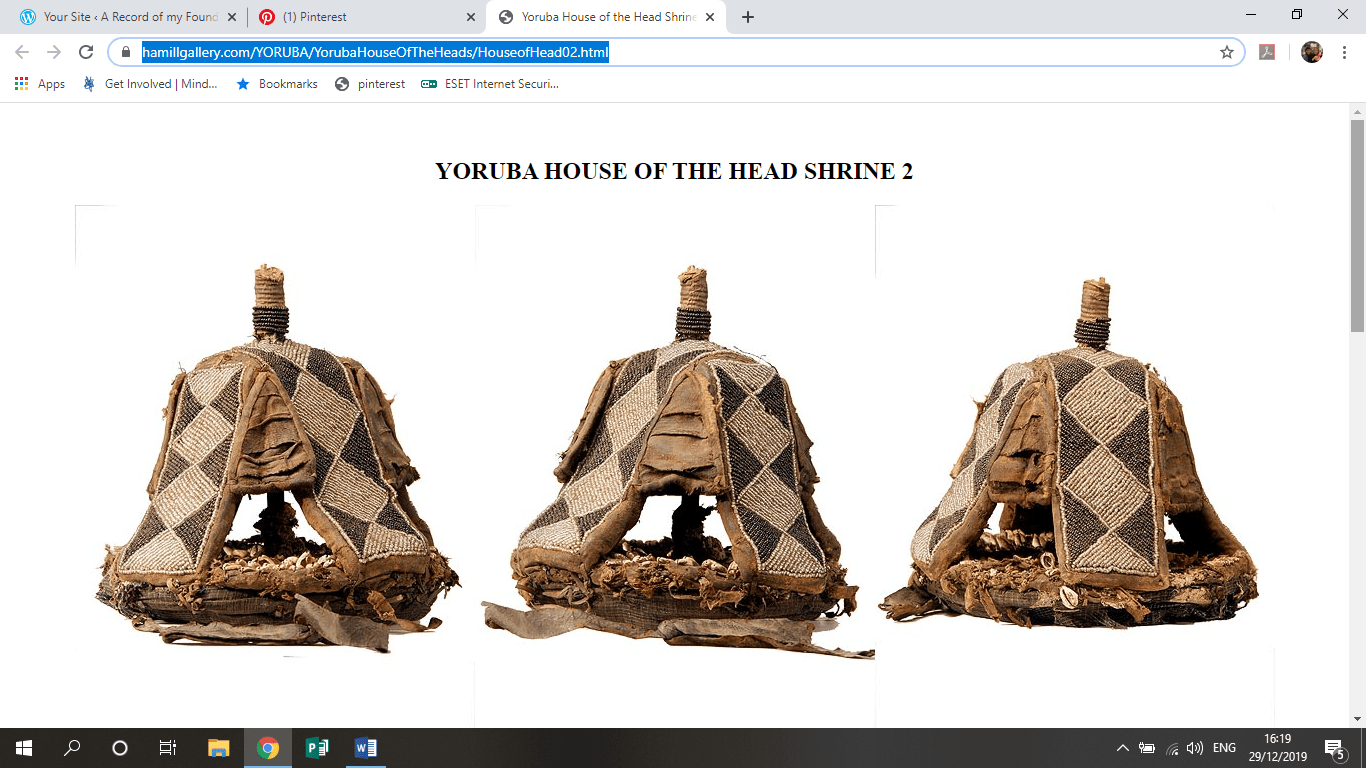1366x768 pixels.
Task: Open Chrome's three-dot menu
Action: [x=1345, y=51]
